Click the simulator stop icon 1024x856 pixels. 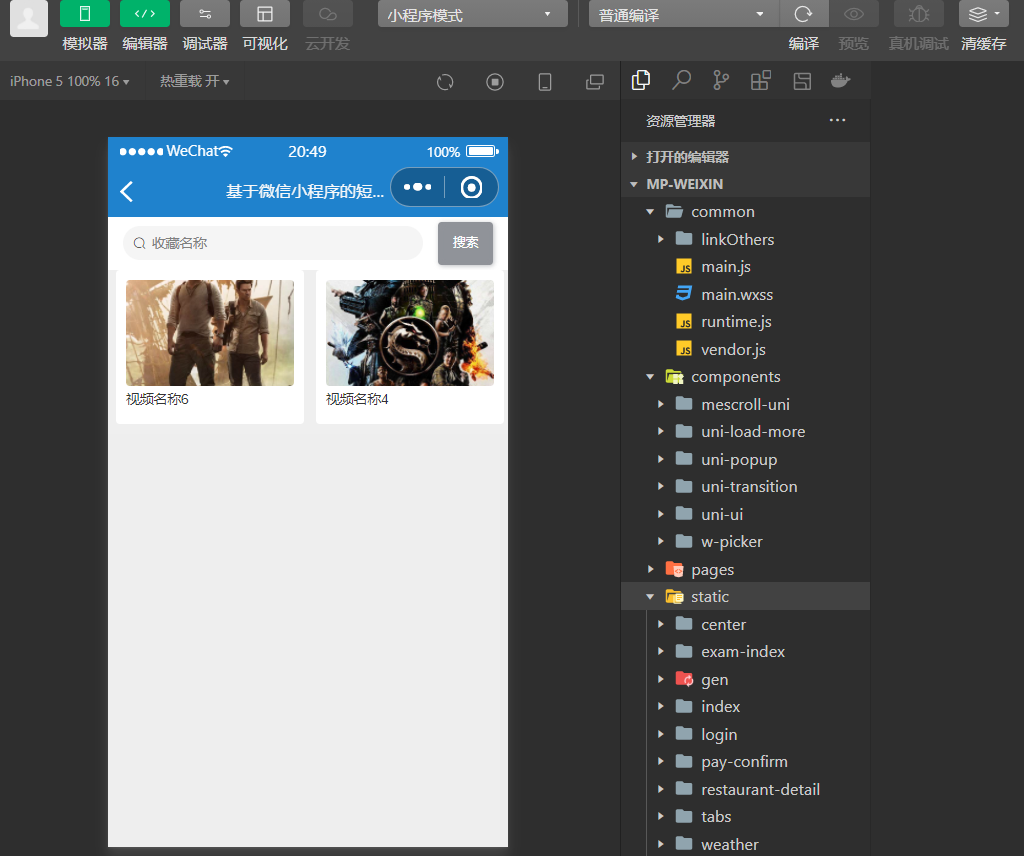coord(495,82)
